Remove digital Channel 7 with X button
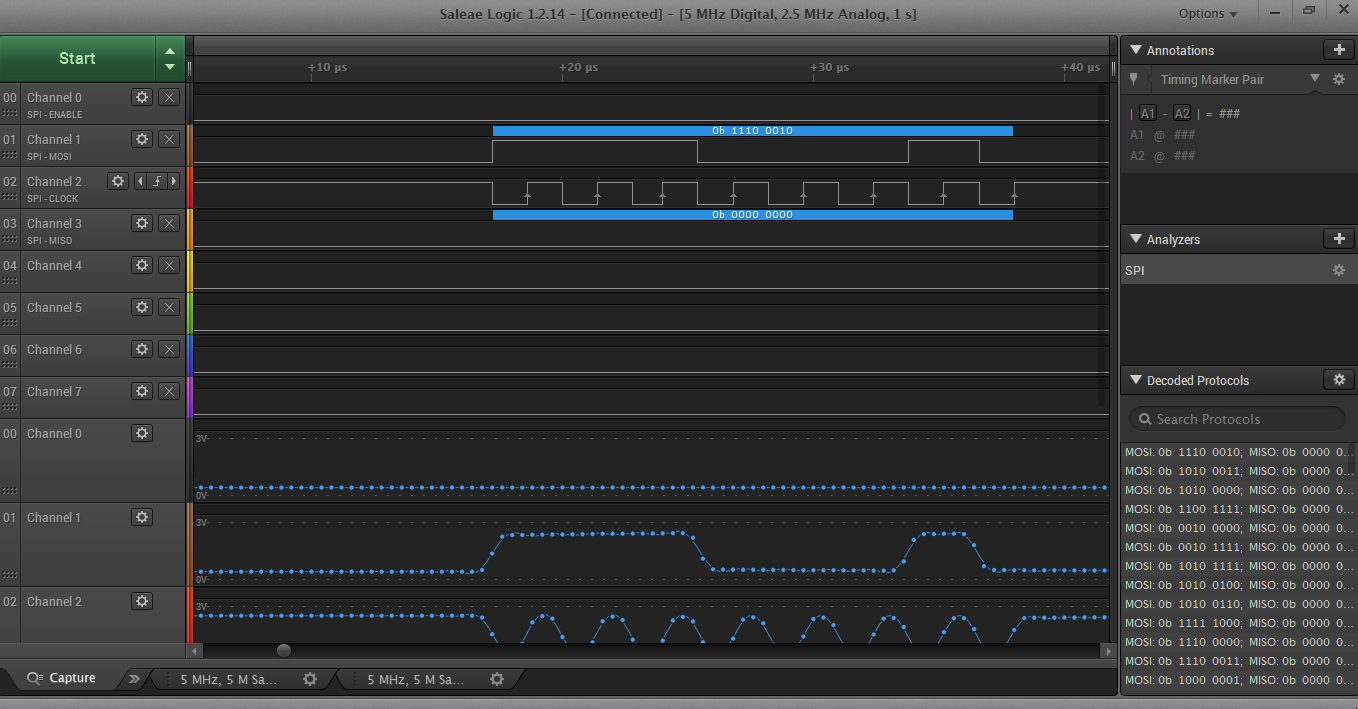The image size is (1358, 709). [x=169, y=391]
